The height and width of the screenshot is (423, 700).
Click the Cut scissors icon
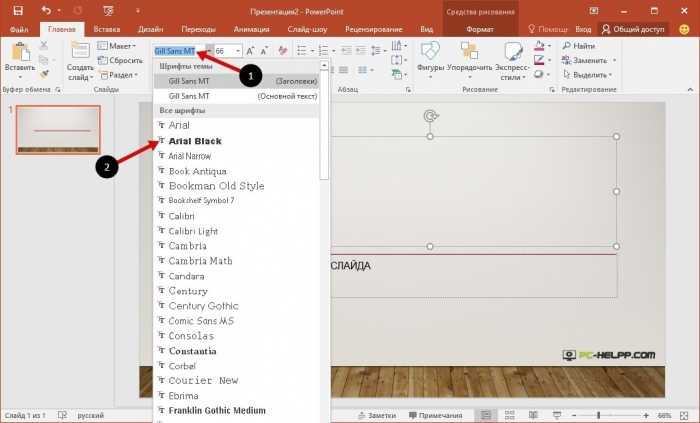click(x=44, y=45)
